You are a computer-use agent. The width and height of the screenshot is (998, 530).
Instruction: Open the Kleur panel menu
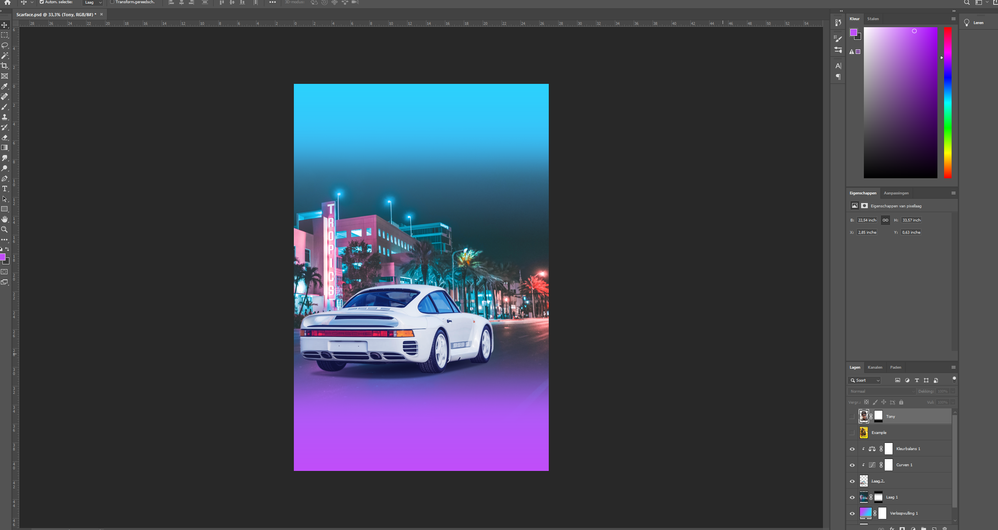pyautogui.click(x=953, y=18)
